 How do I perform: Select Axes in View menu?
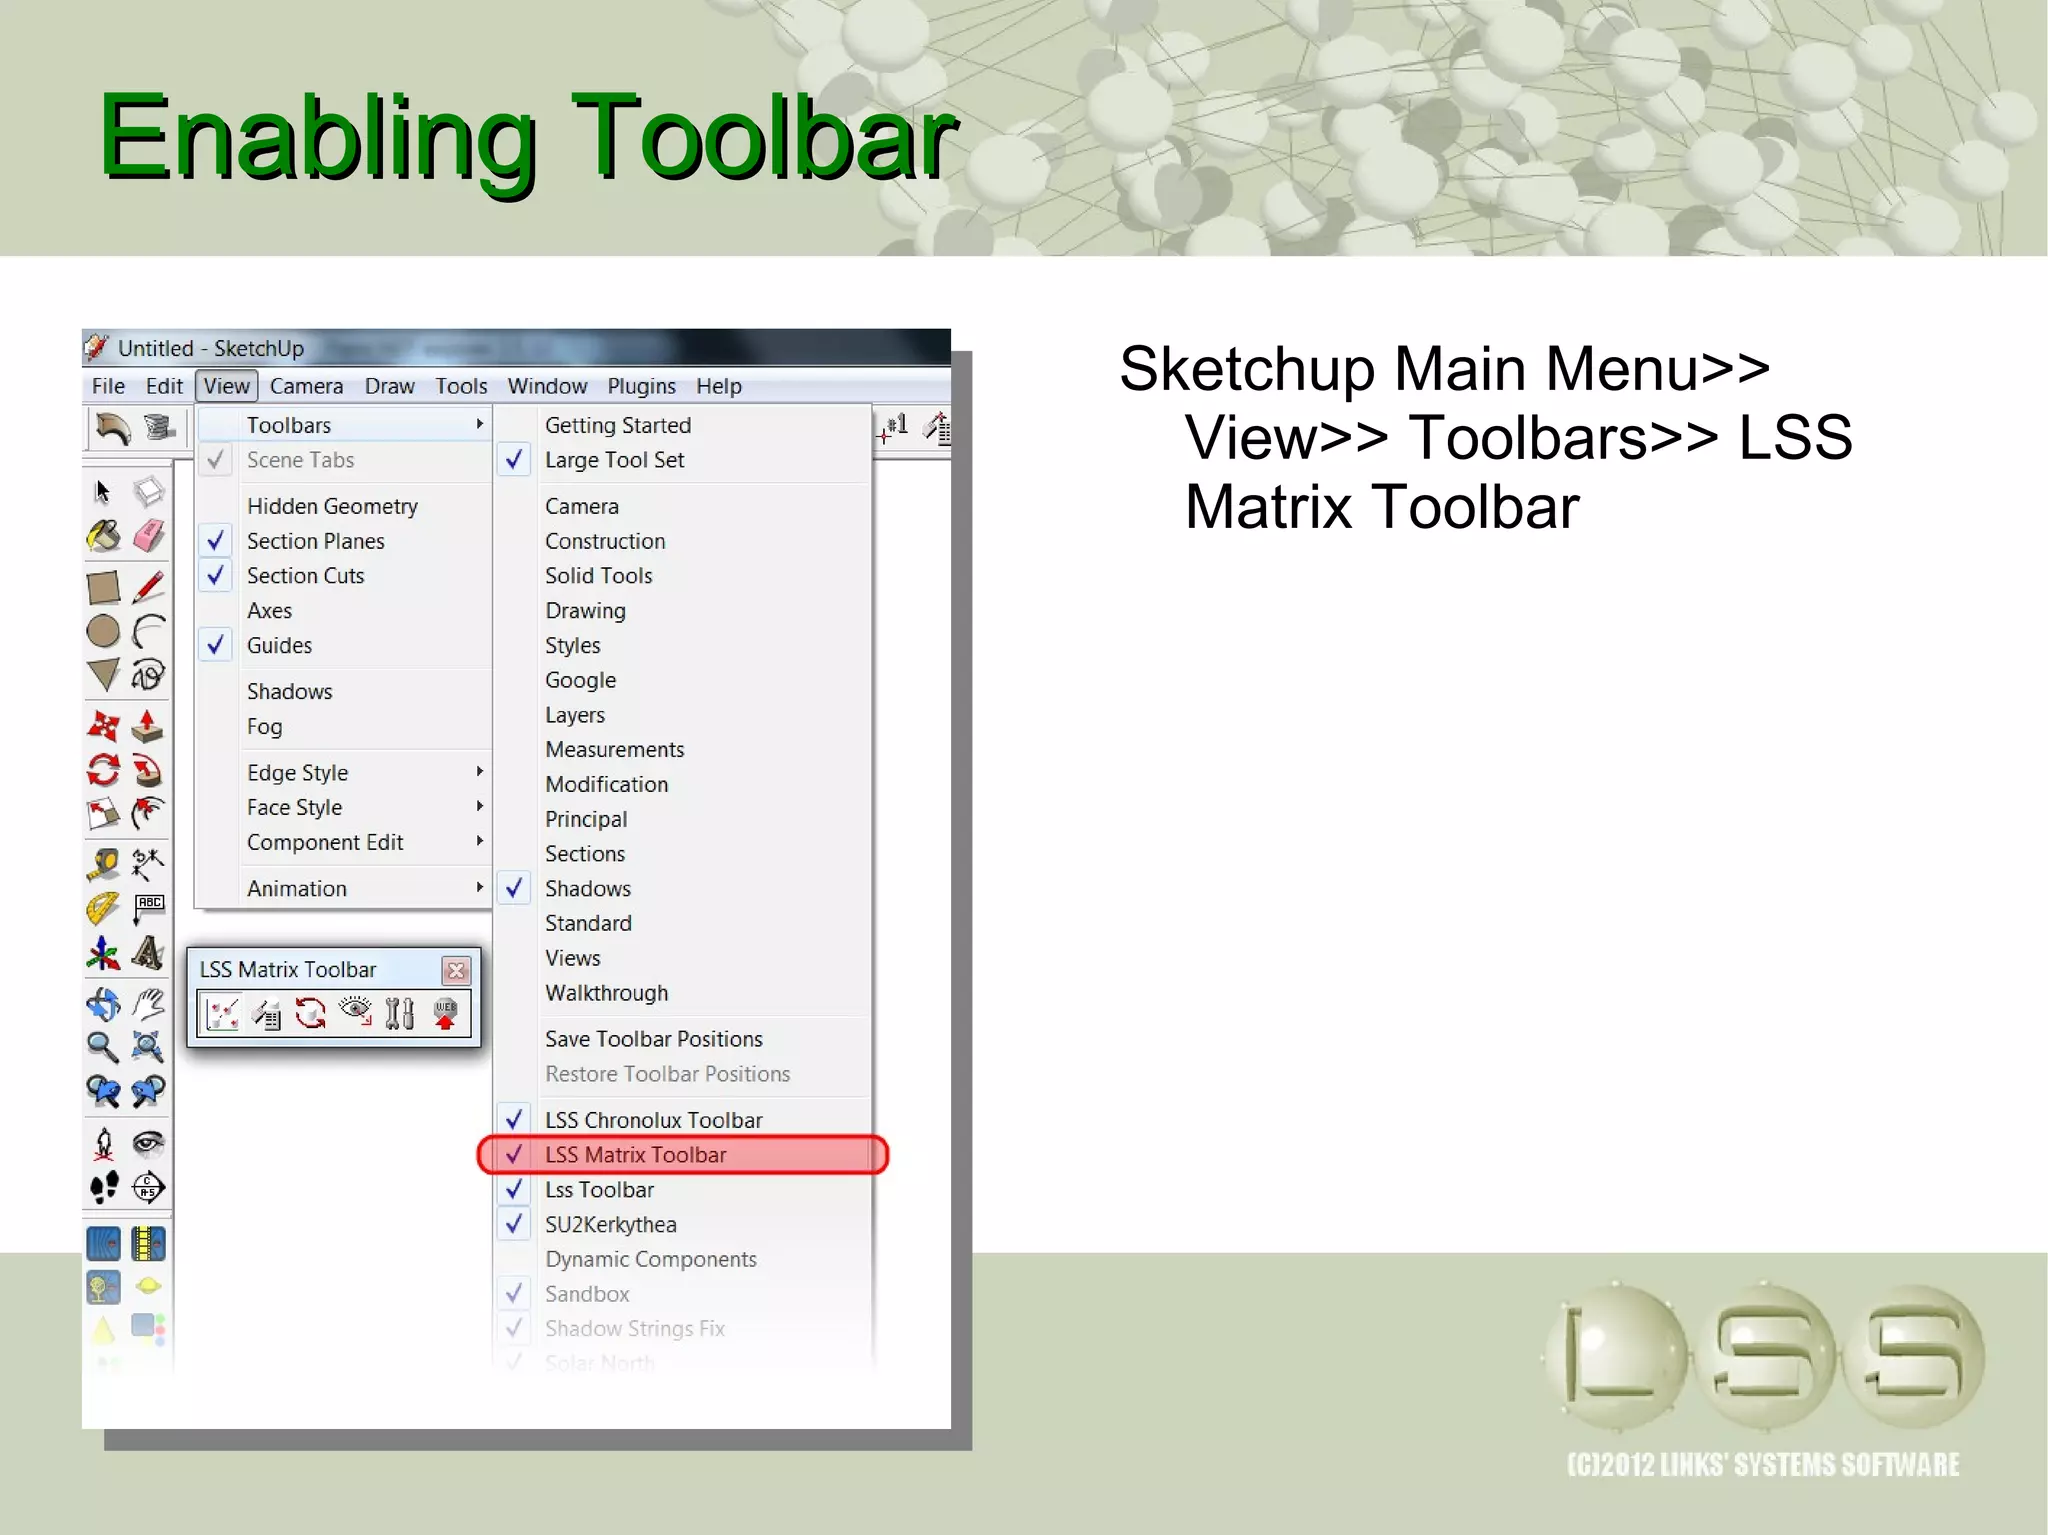[344, 611]
